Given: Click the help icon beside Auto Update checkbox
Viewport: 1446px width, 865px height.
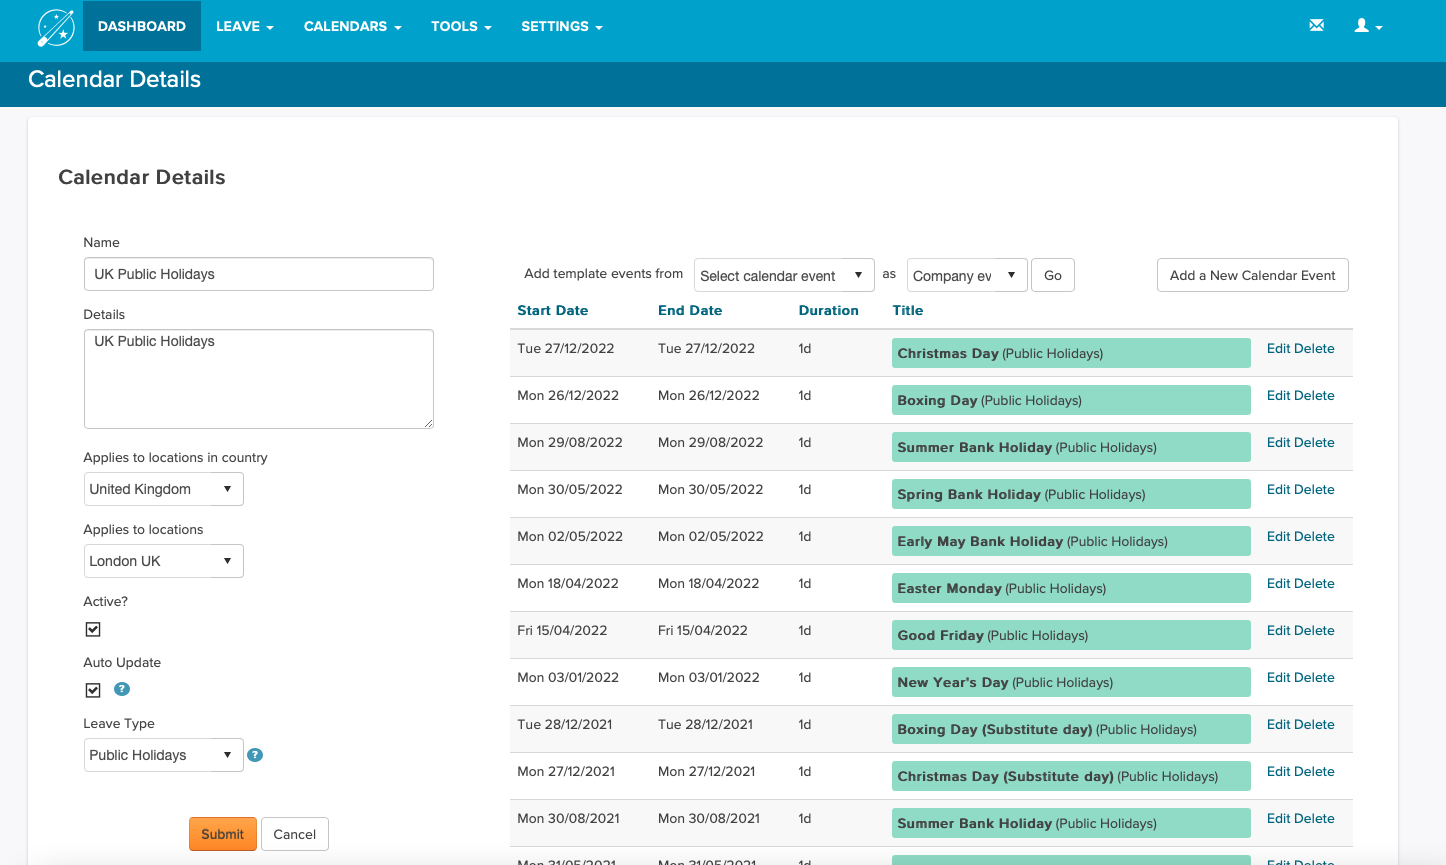Looking at the screenshot, I should tap(122, 689).
